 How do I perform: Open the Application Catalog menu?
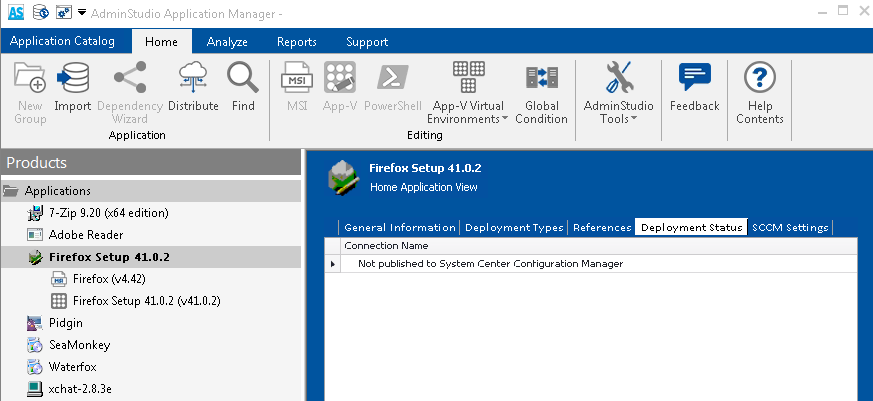(x=63, y=42)
